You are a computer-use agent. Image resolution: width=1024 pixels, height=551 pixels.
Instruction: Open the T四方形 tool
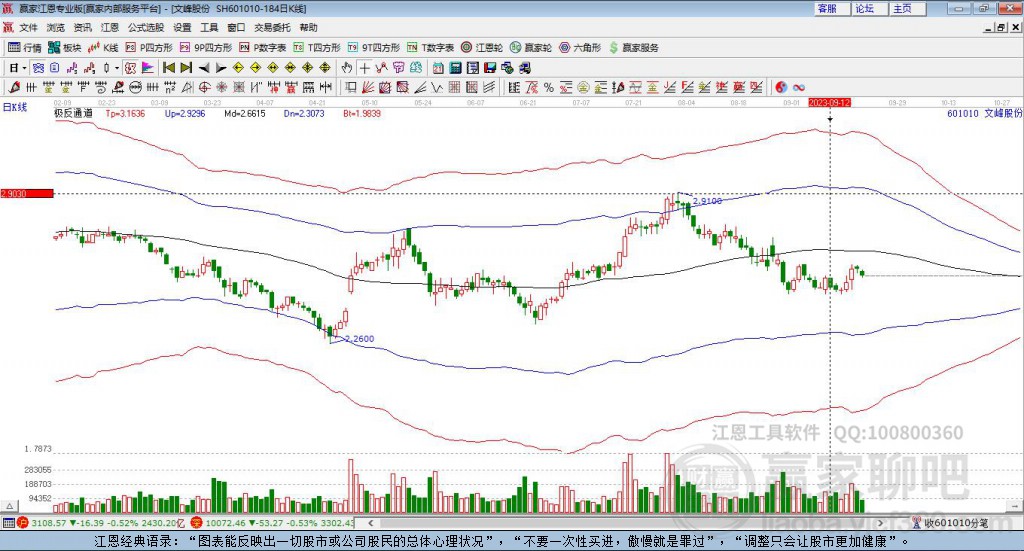pos(317,48)
